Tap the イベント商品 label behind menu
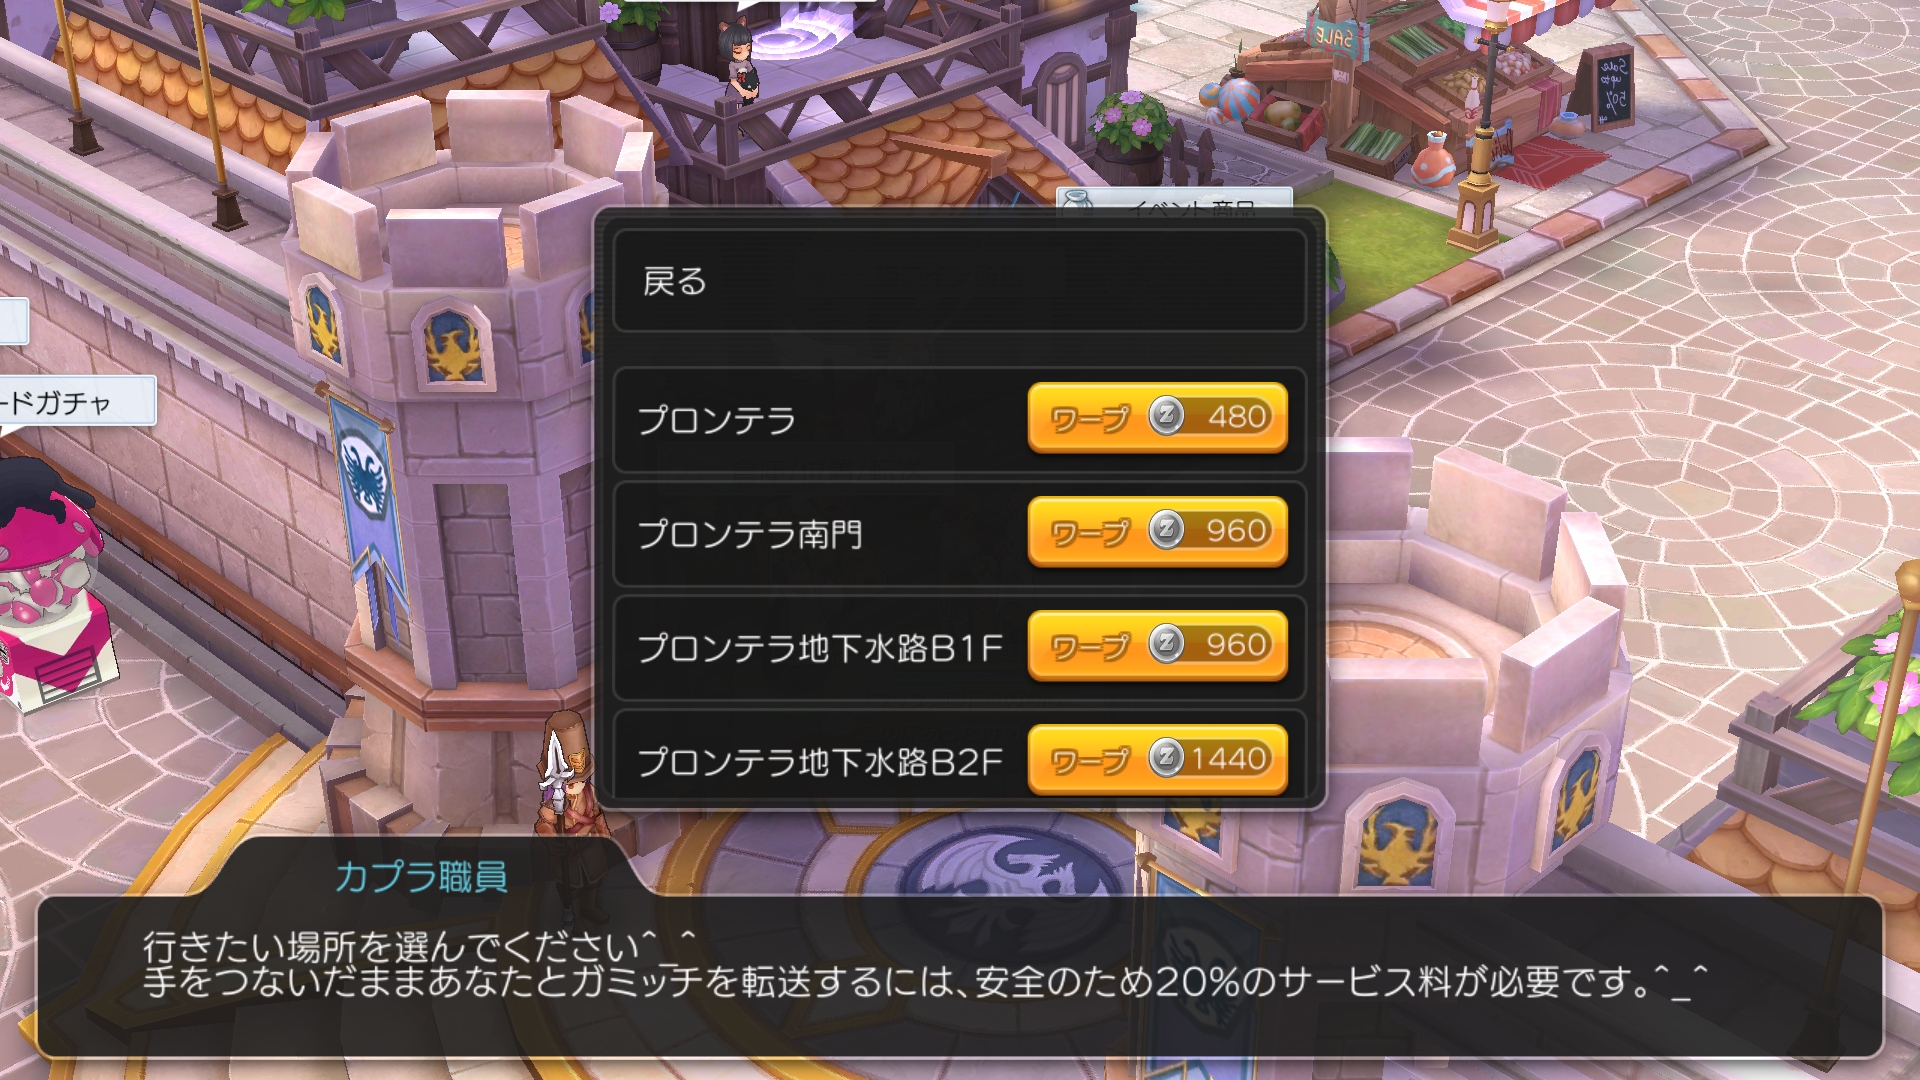Viewport: 1920px width, 1080px height. [1176, 201]
